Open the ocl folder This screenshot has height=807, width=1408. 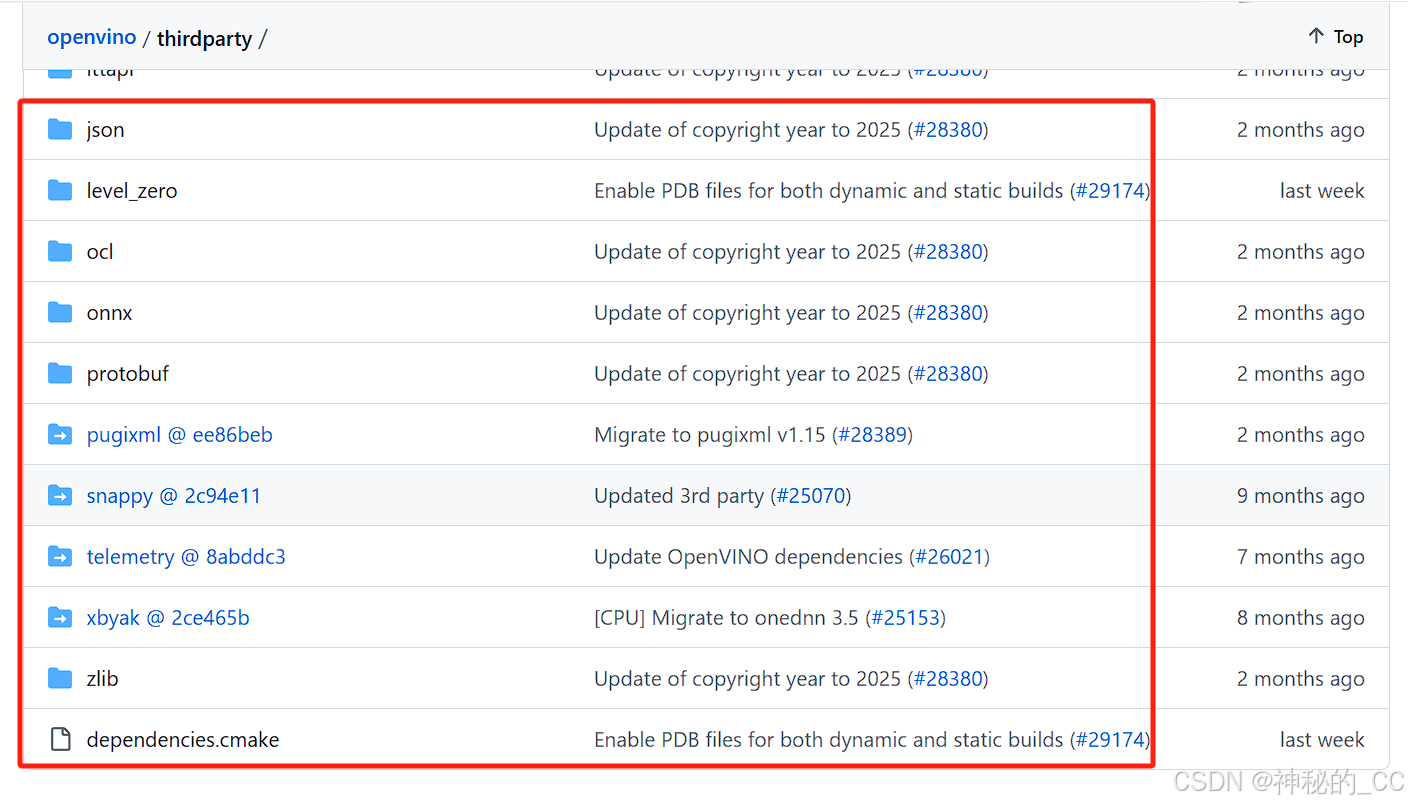pos(100,252)
